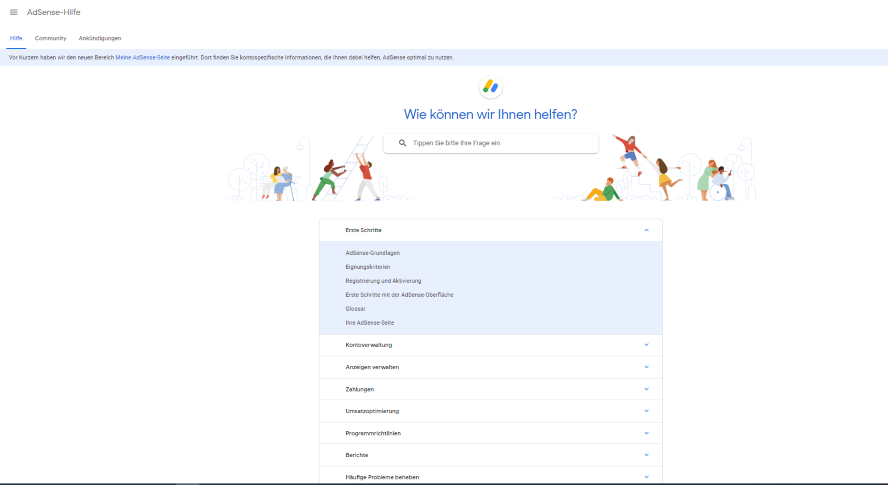Expand the Umsatzoptimierung chevron

point(646,411)
